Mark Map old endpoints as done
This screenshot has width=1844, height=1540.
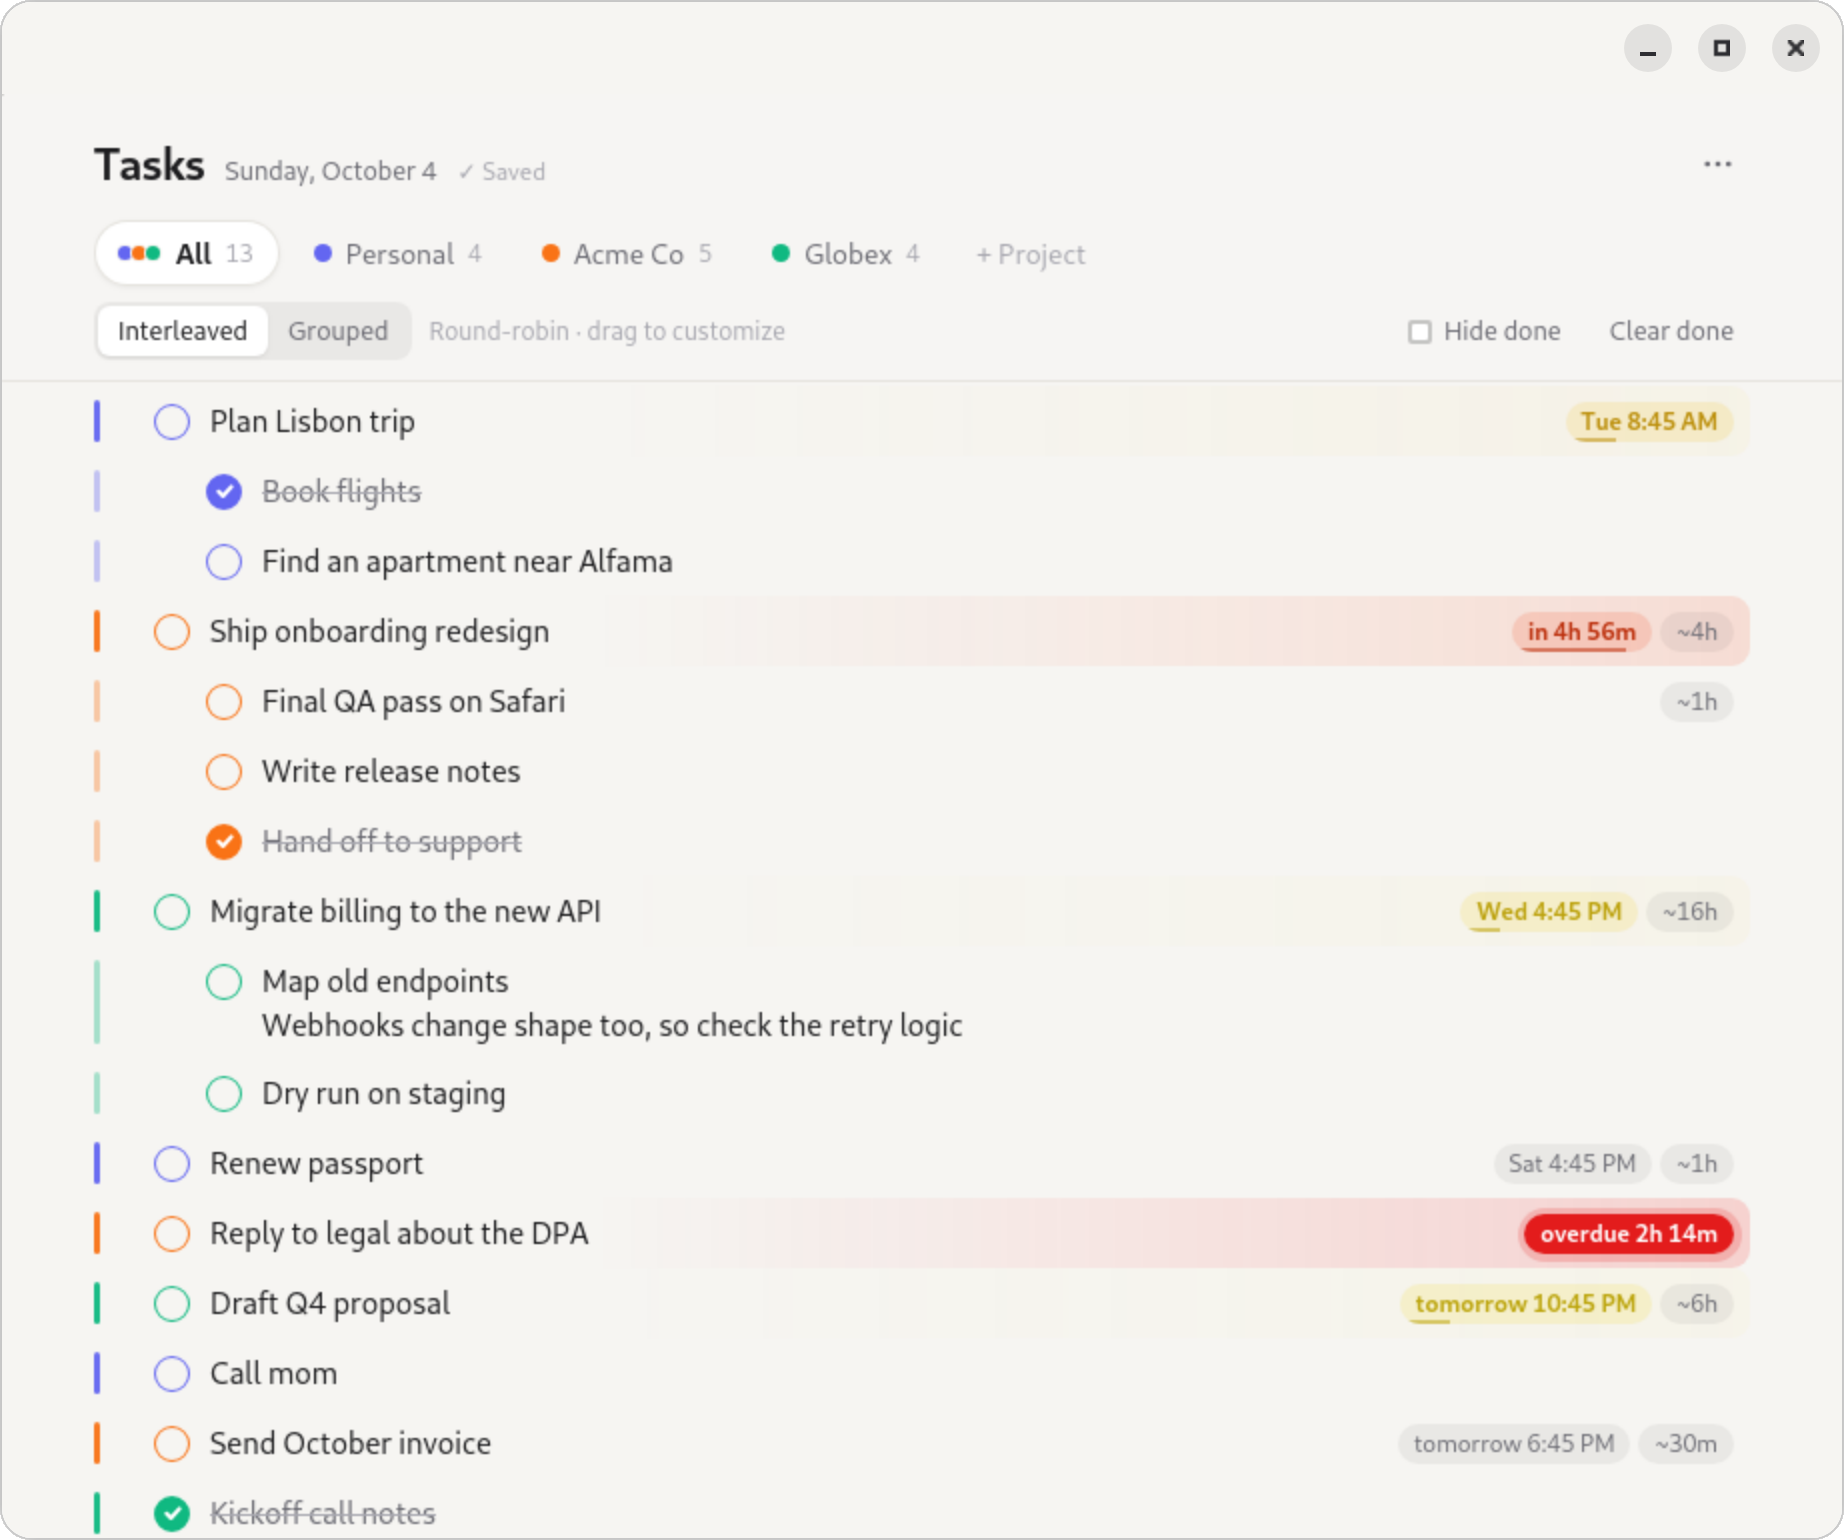click(x=224, y=982)
